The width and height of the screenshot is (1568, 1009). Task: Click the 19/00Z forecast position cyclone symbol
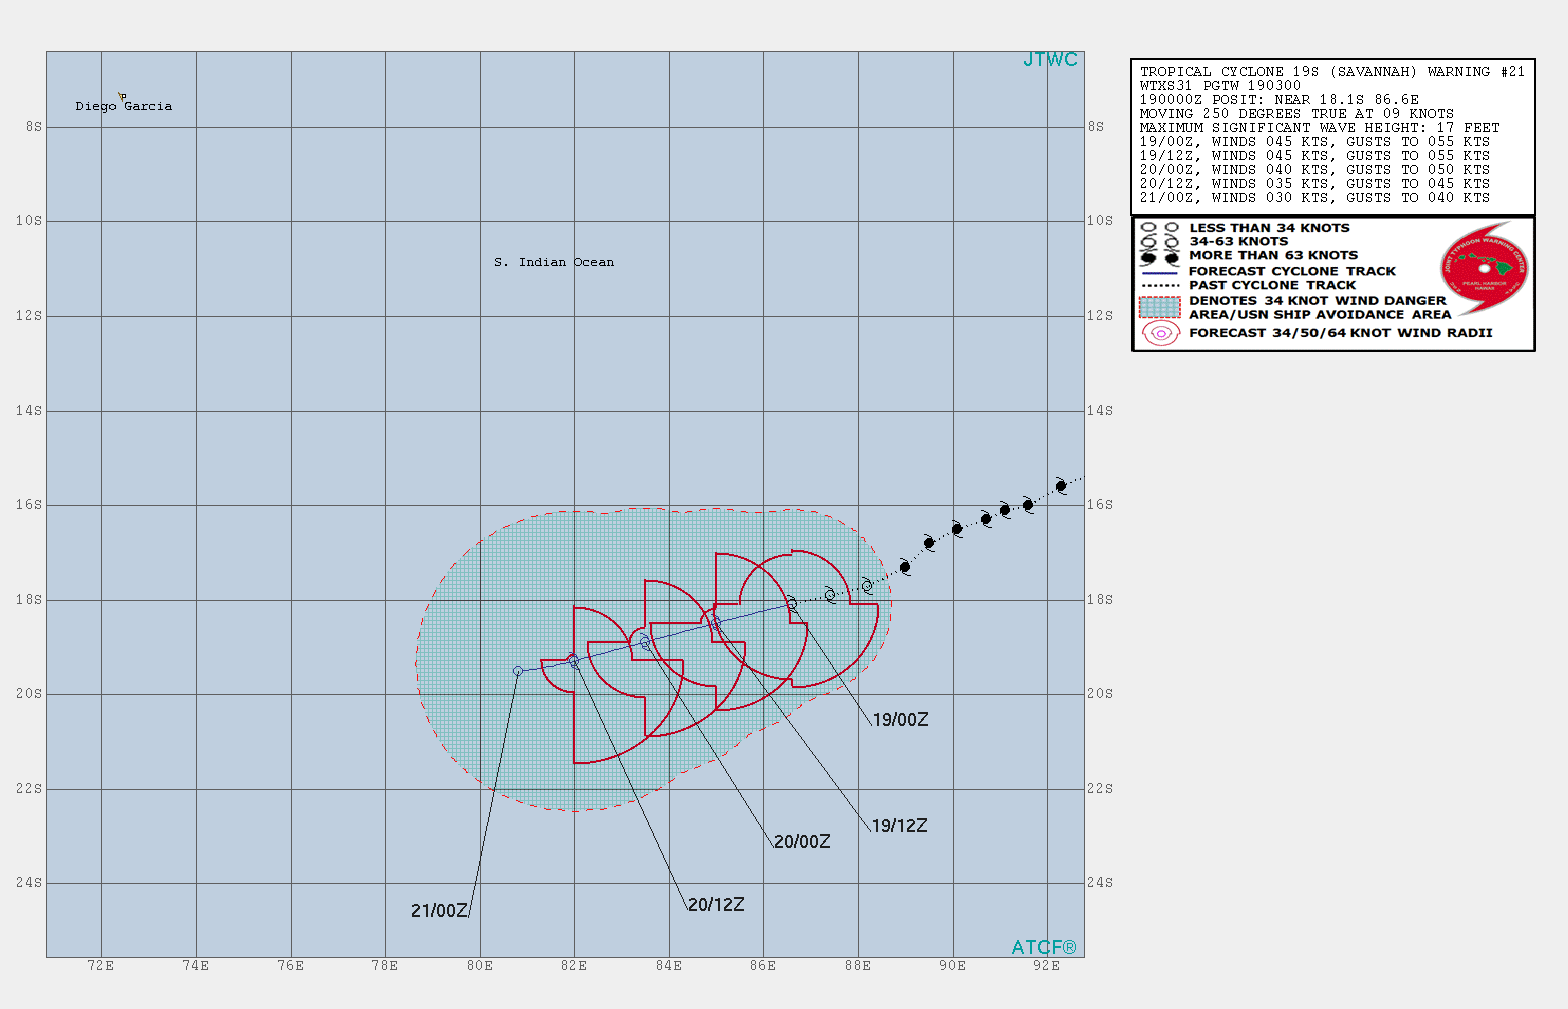pos(791,603)
